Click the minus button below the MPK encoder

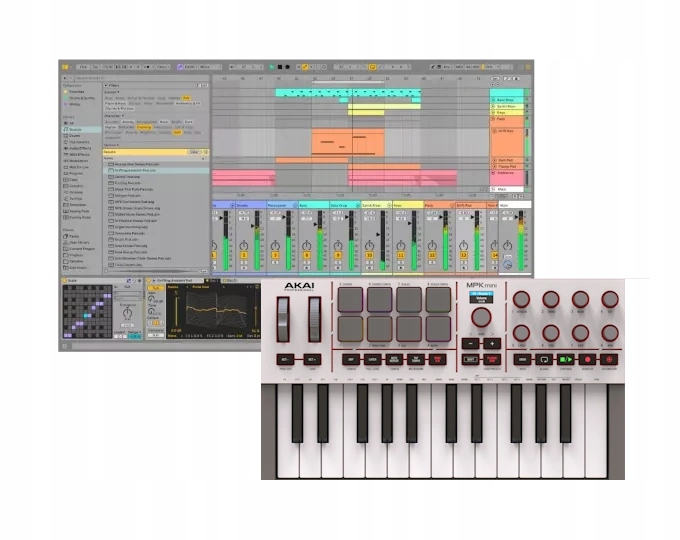[x=471, y=344]
